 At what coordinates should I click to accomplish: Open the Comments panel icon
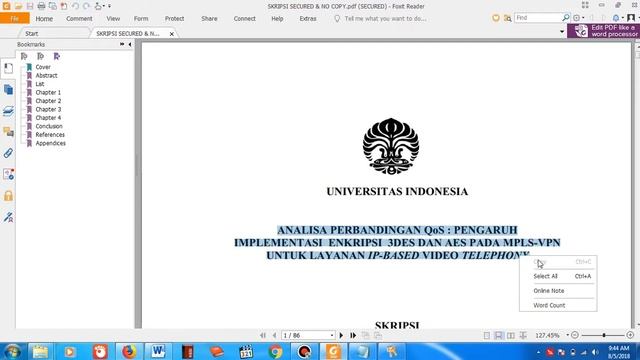pos(8,132)
